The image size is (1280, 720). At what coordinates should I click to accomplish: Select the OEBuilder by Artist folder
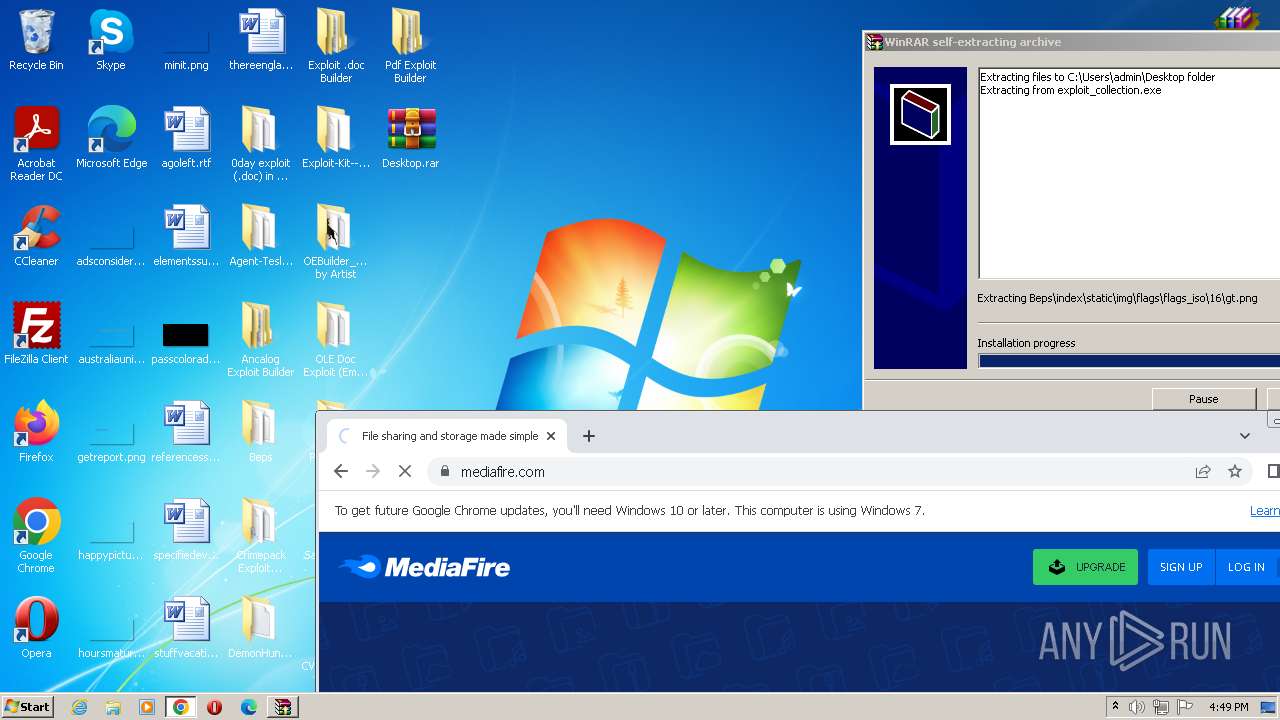pyautogui.click(x=335, y=241)
